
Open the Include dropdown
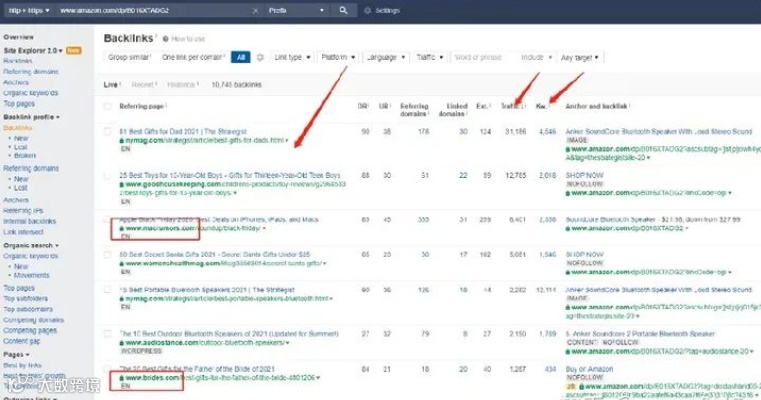[536, 57]
